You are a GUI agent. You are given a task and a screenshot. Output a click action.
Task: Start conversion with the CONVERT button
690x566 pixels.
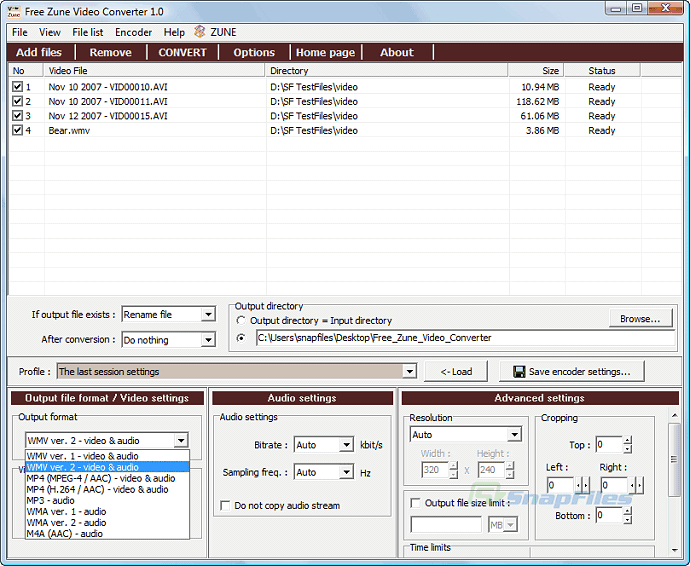pyautogui.click(x=182, y=52)
